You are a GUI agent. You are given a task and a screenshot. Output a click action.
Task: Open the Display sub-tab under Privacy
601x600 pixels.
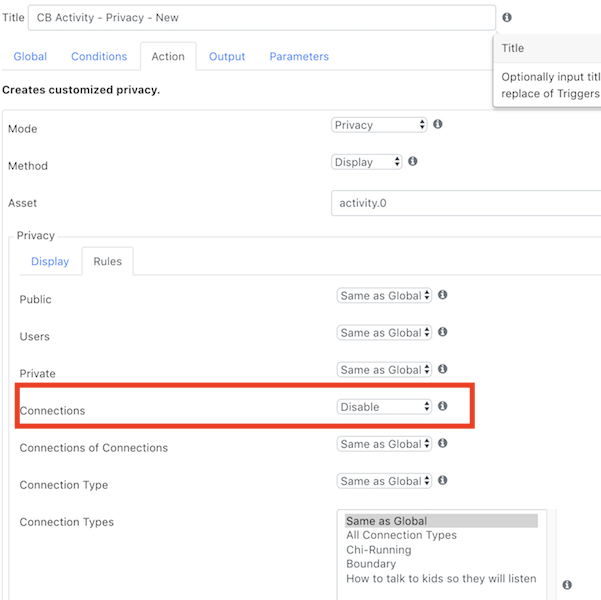(50, 261)
